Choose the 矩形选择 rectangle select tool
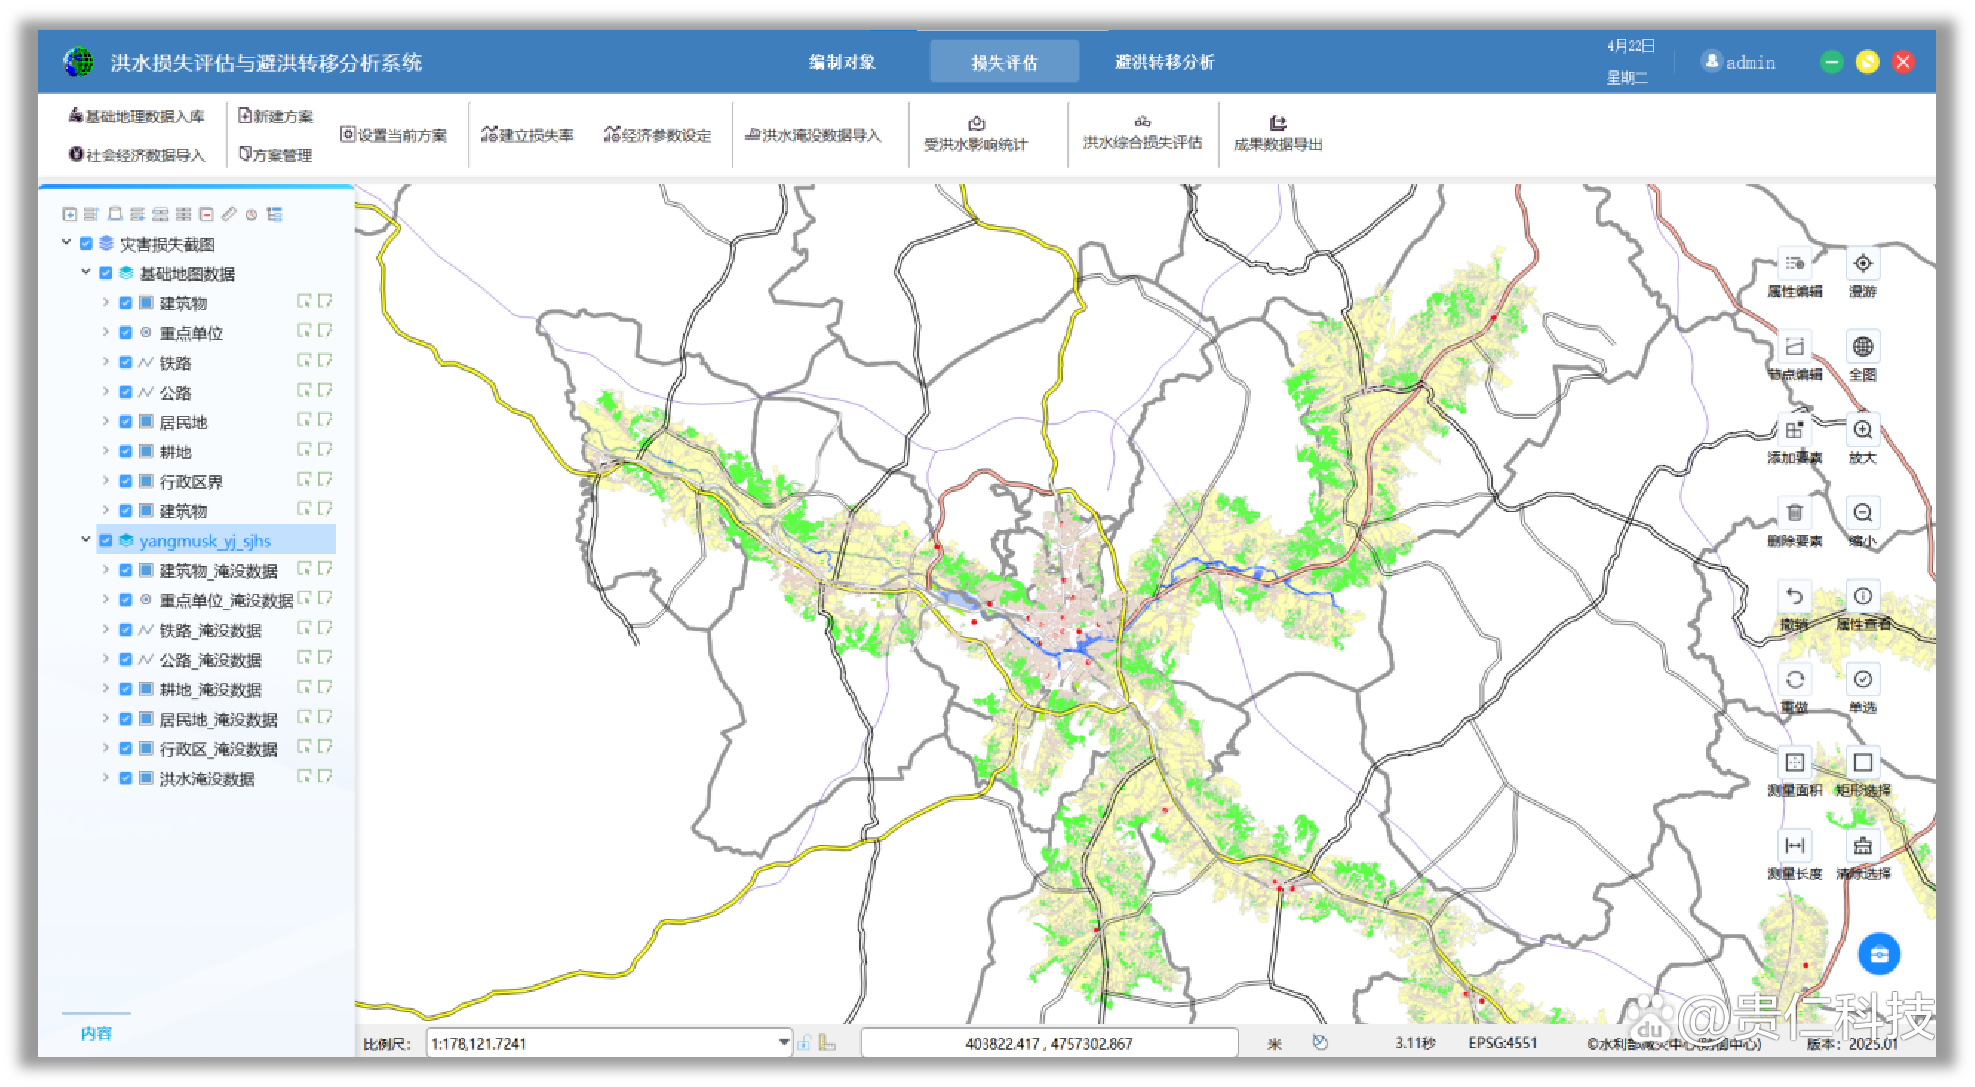Image resolution: width=1975 pixels, height=1087 pixels. [1862, 772]
